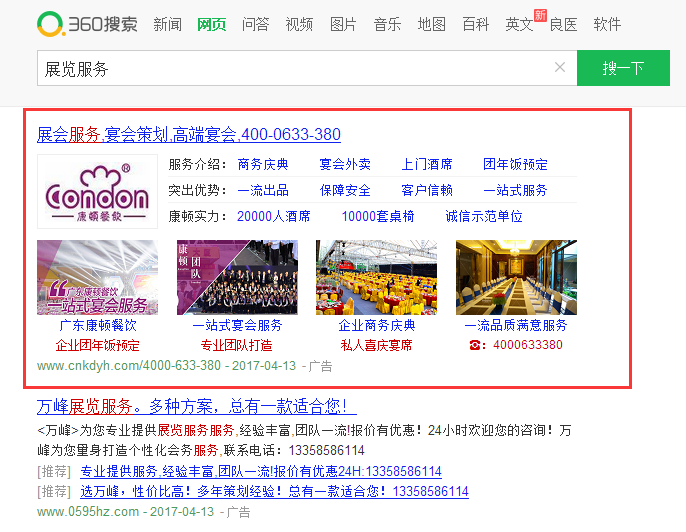Open the 万峰展览服务 result title link

click(x=196, y=407)
